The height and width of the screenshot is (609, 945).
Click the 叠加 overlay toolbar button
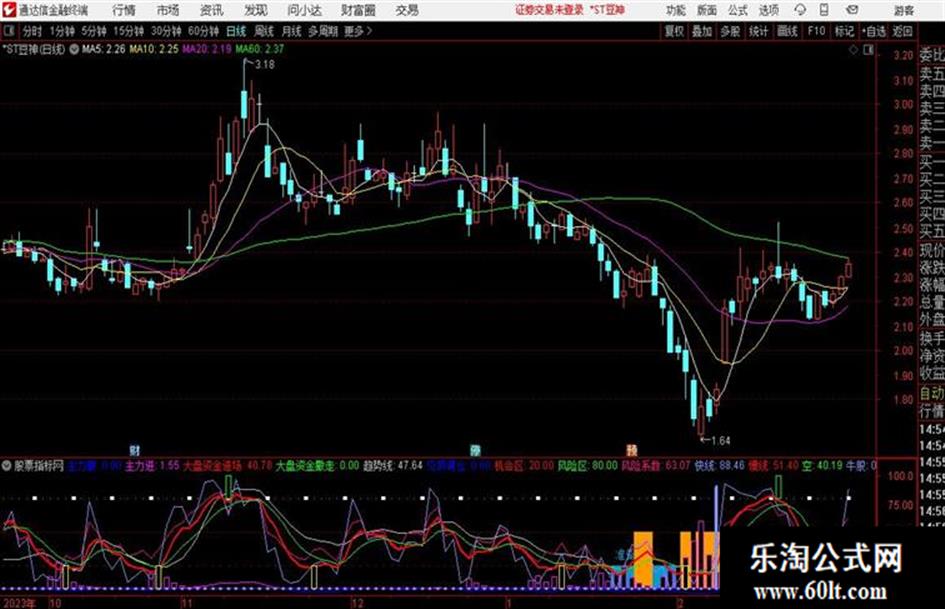point(702,31)
